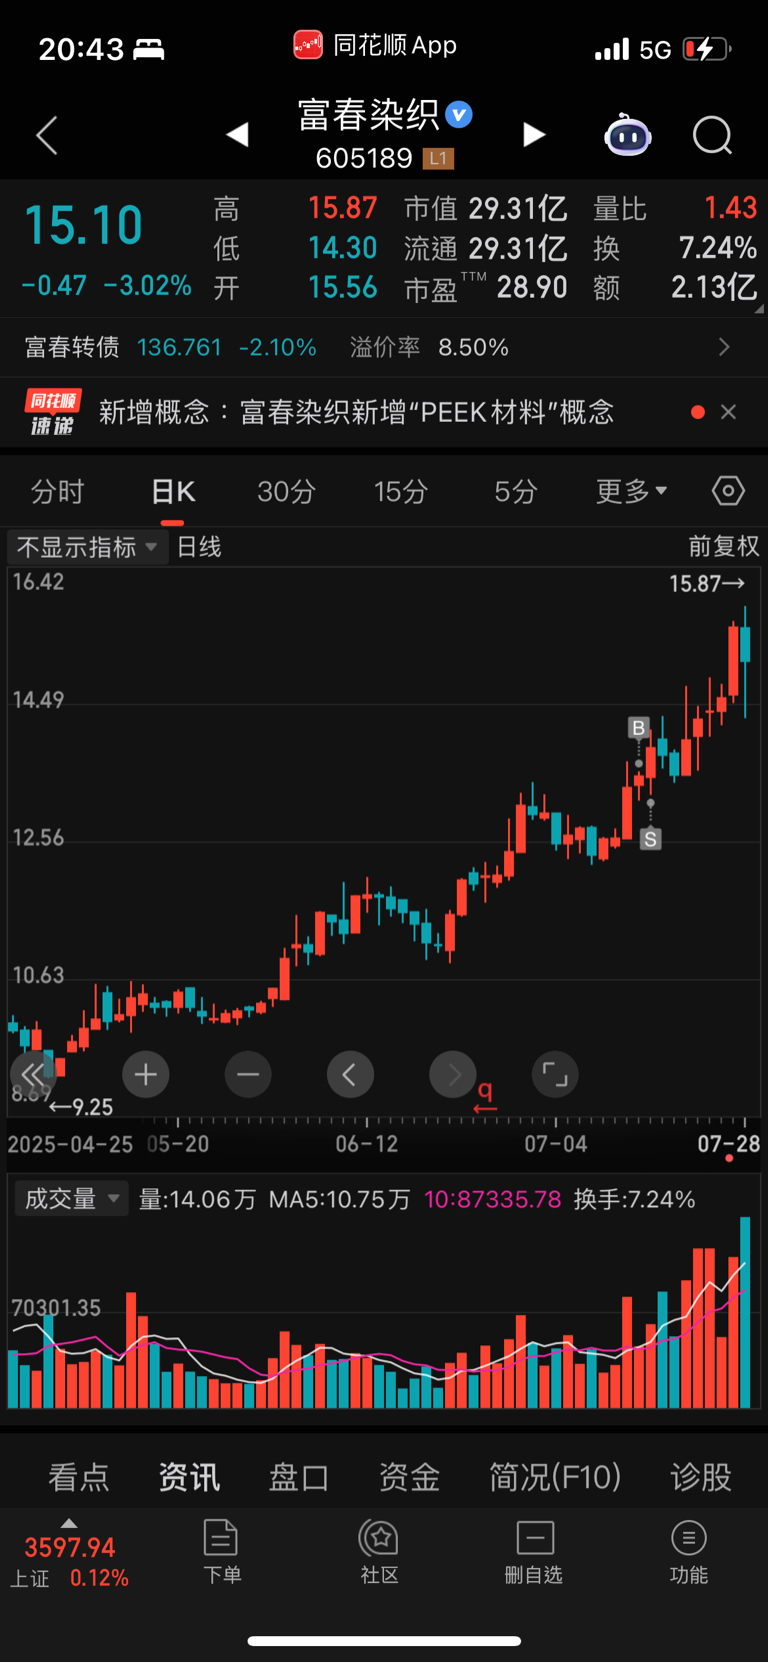Open 功能 functions menu icon
768x1663 pixels.
coord(688,1551)
